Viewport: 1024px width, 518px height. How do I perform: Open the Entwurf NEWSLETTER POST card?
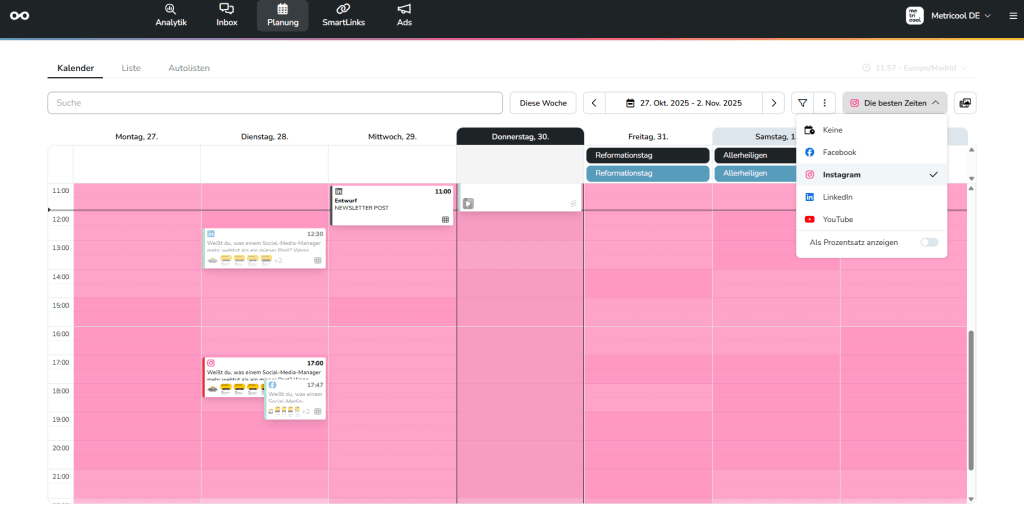[x=392, y=205]
